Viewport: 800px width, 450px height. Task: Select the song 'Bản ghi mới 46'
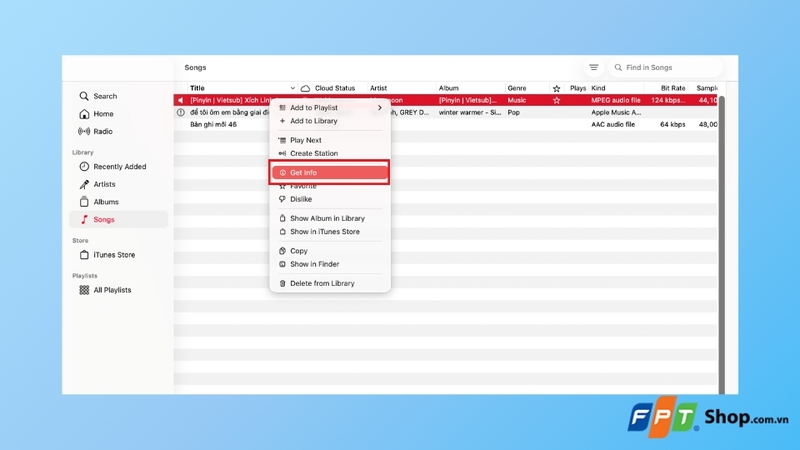coord(213,124)
